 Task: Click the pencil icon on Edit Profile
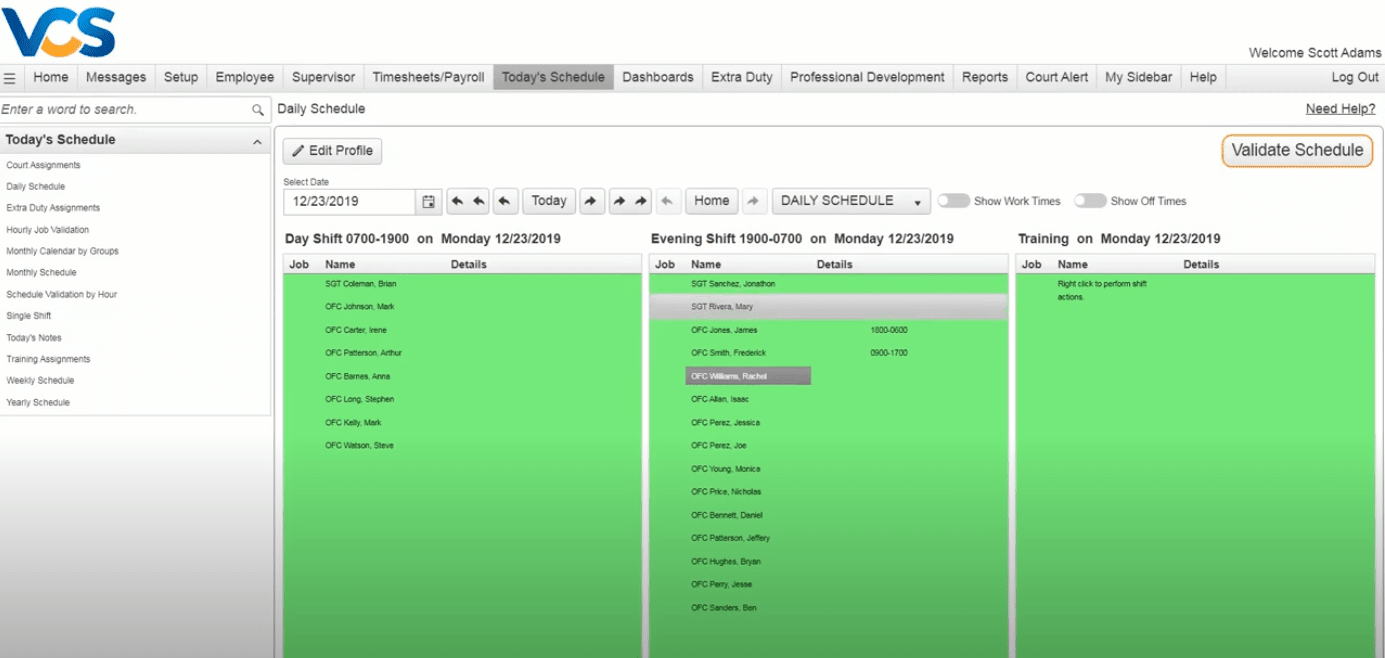pyautogui.click(x=298, y=150)
